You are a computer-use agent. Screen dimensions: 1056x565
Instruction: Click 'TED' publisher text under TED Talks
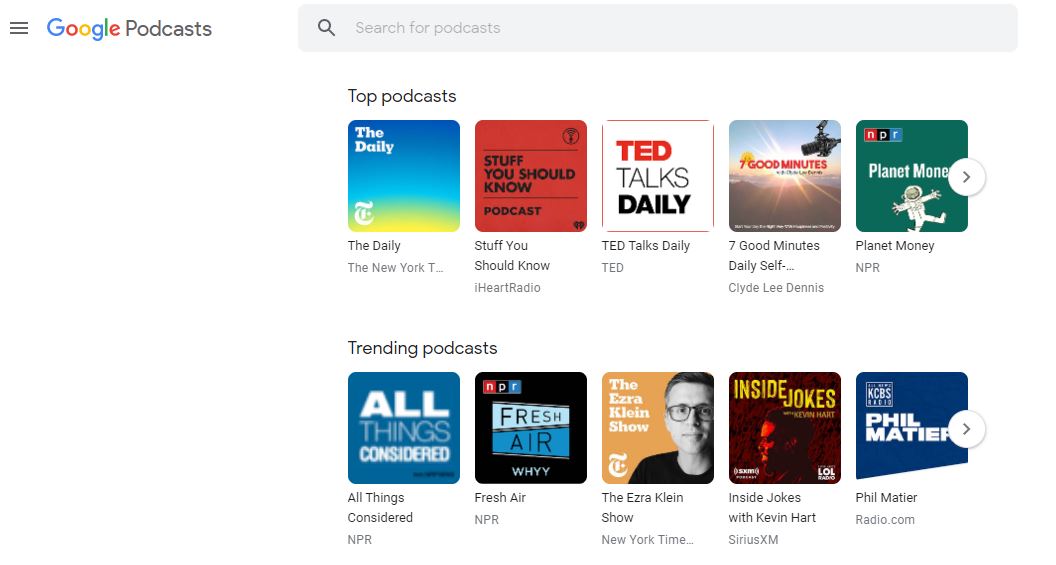612,267
